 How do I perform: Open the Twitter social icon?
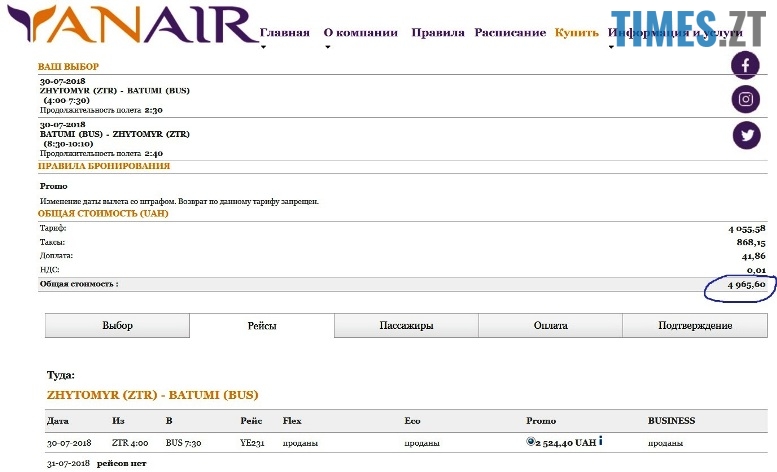coord(746,135)
